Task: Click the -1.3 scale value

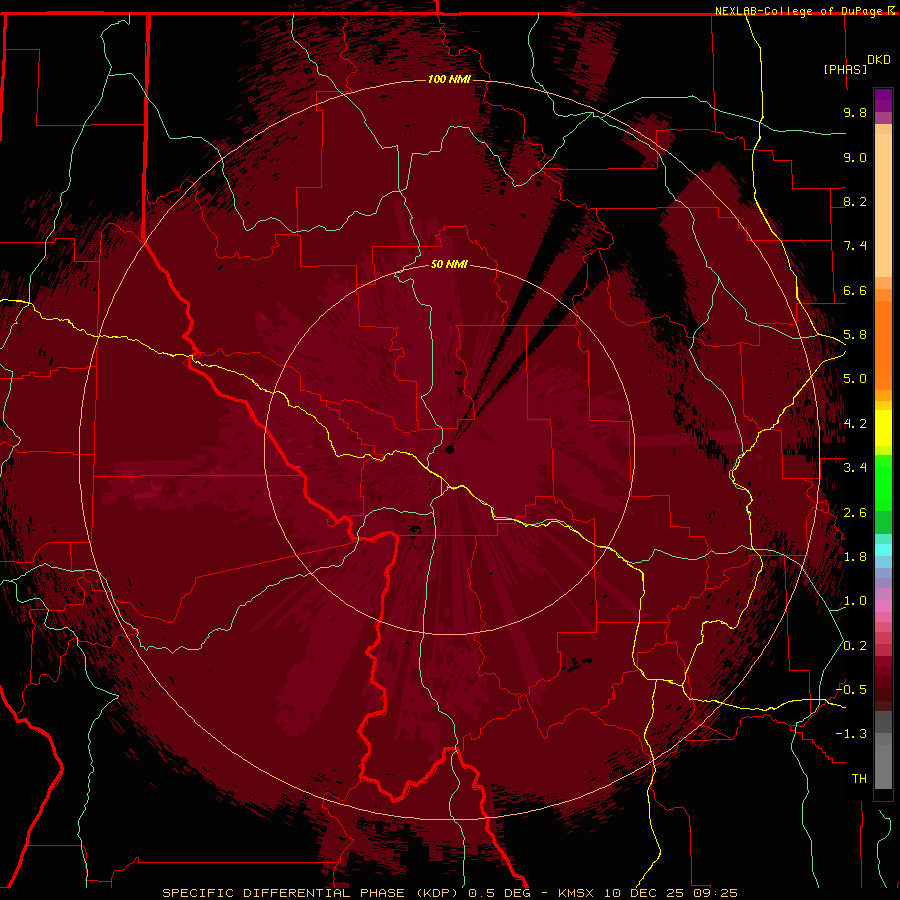Action: point(852,734)
